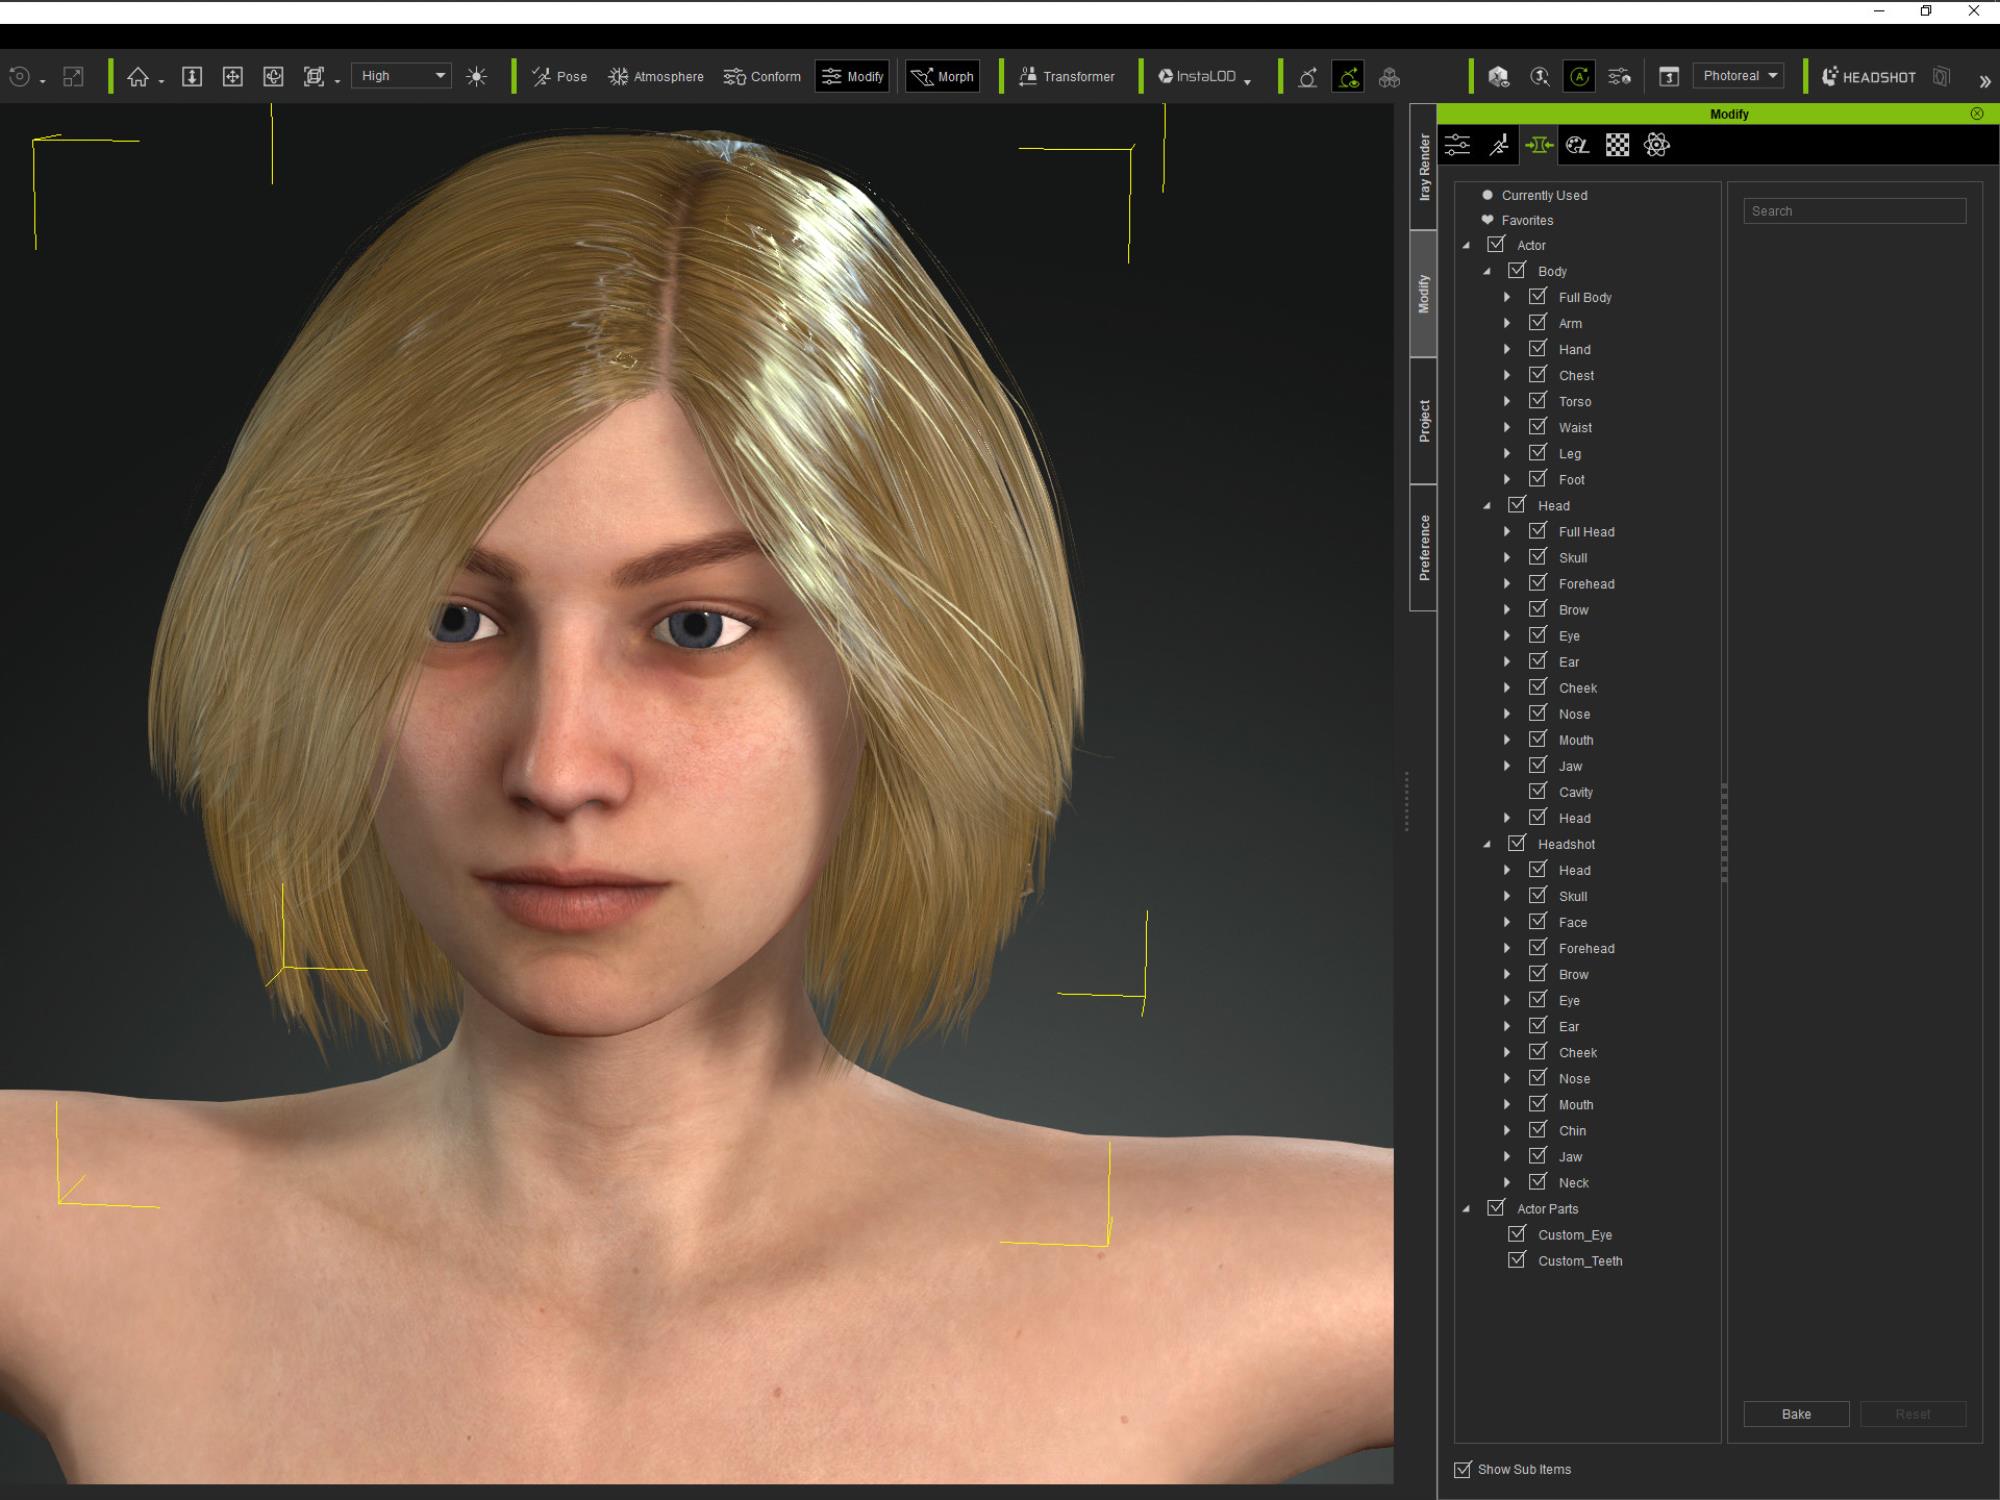Click the sliders-with-gear settings icon
The image size is (2000, 1500).
coord(1620,77)
